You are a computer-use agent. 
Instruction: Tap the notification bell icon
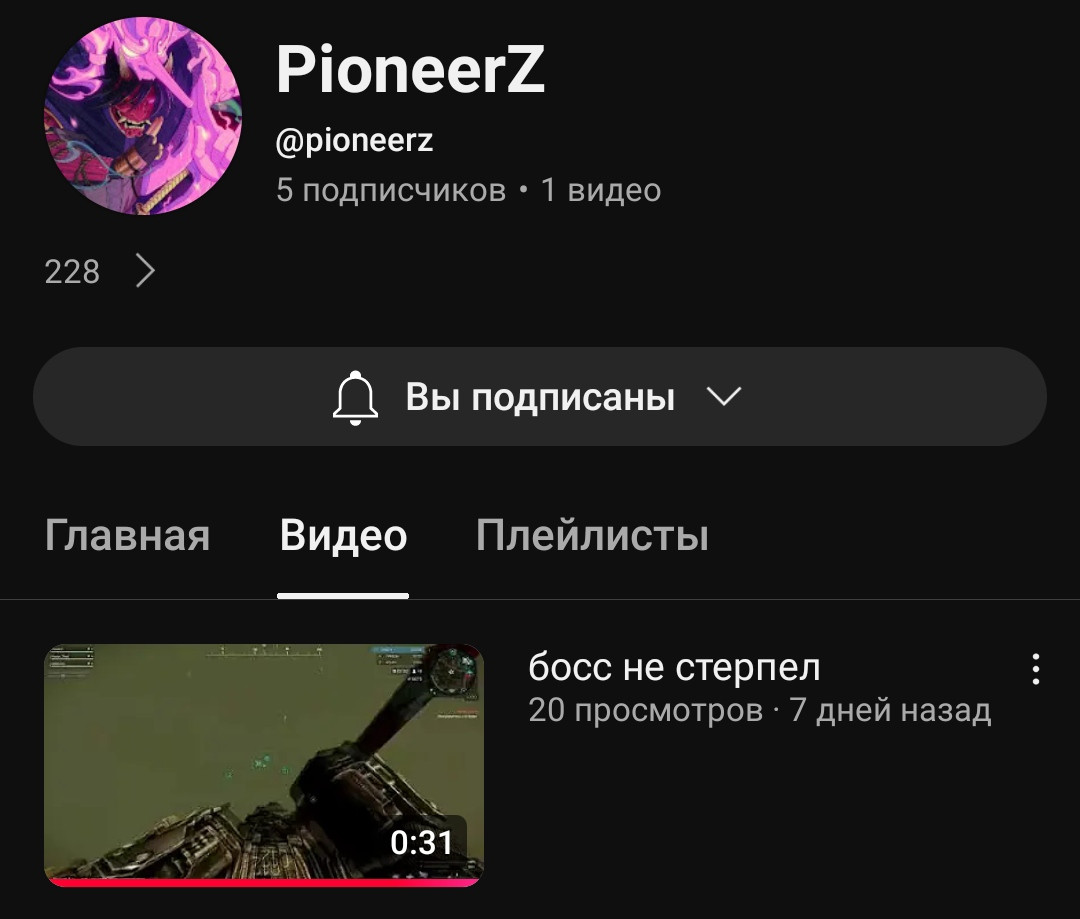click(355, 397)
